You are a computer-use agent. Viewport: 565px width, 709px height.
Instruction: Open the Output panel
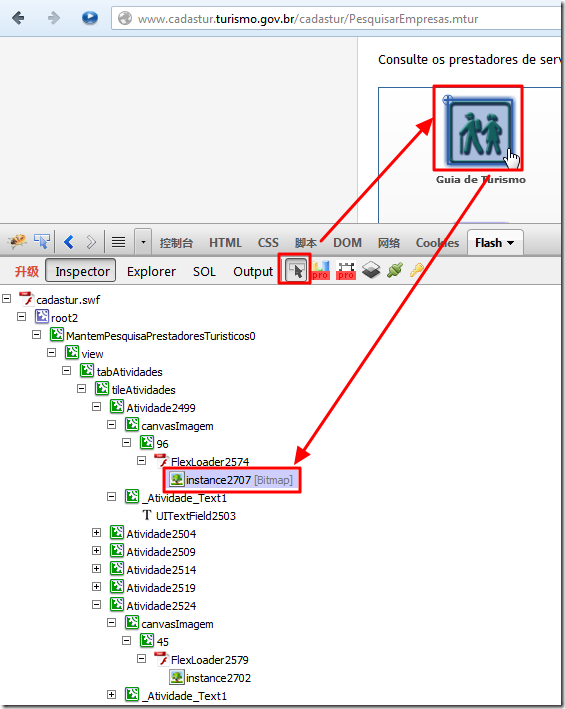point(253,271)
